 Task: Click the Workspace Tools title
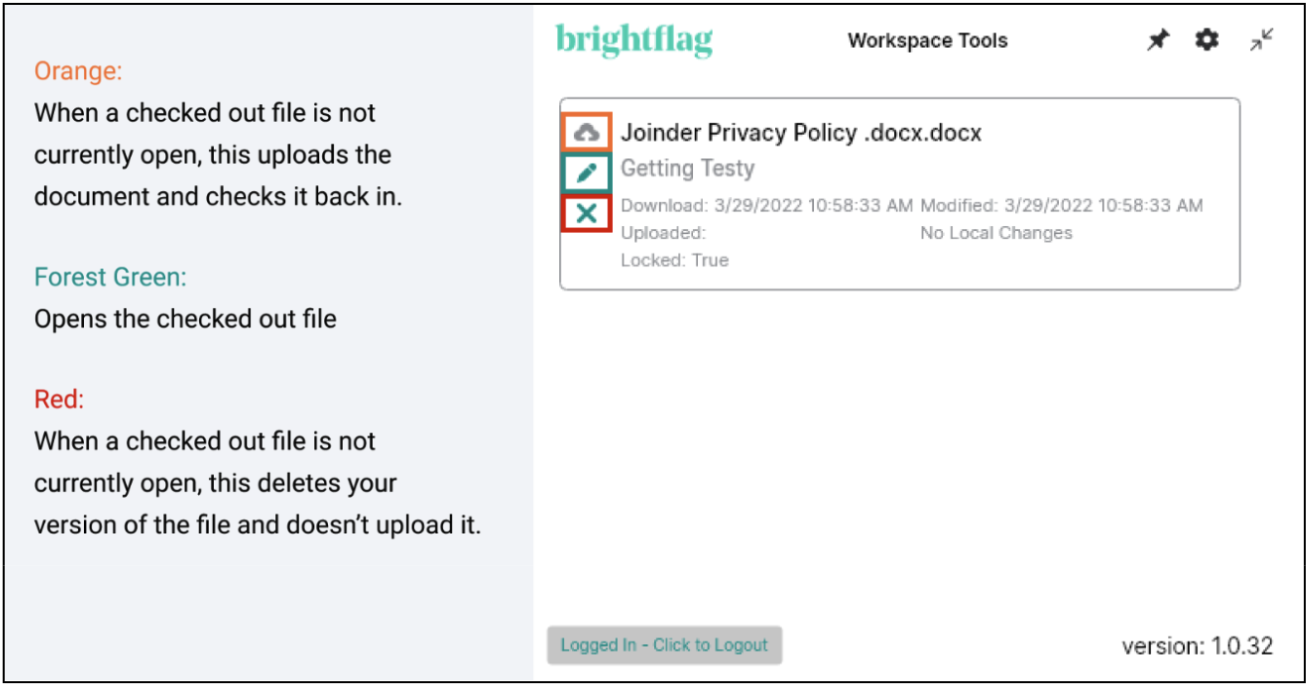tap(927, 41)
